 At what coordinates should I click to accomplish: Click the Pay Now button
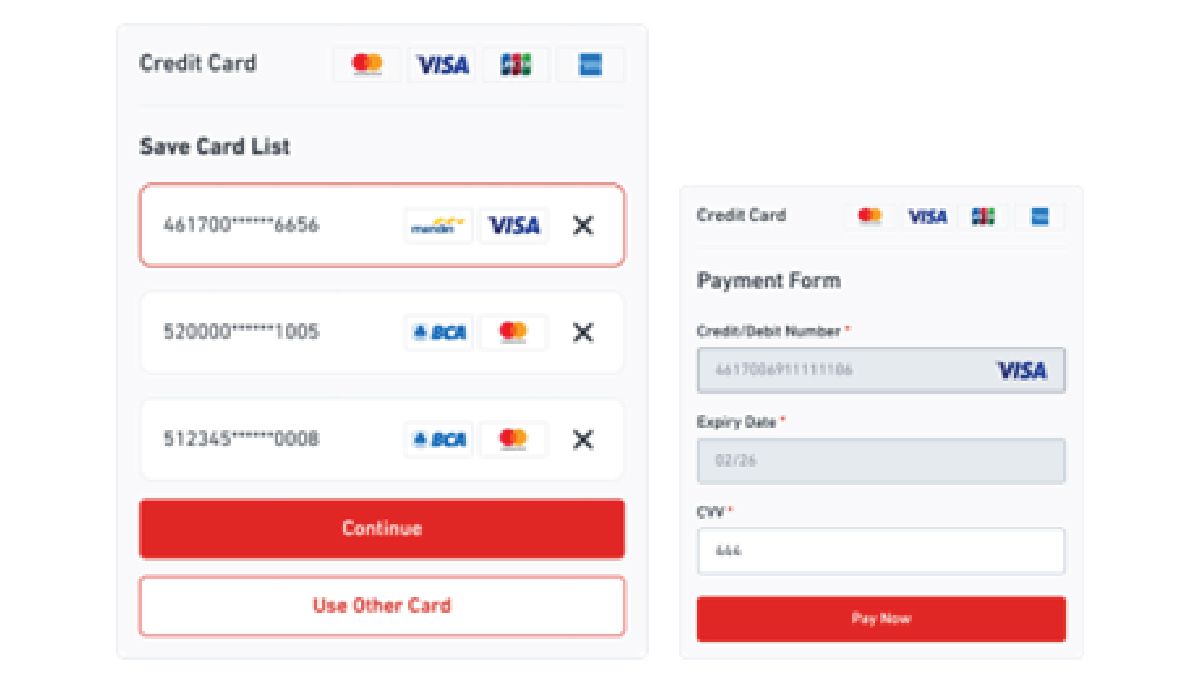pos(881,619)
